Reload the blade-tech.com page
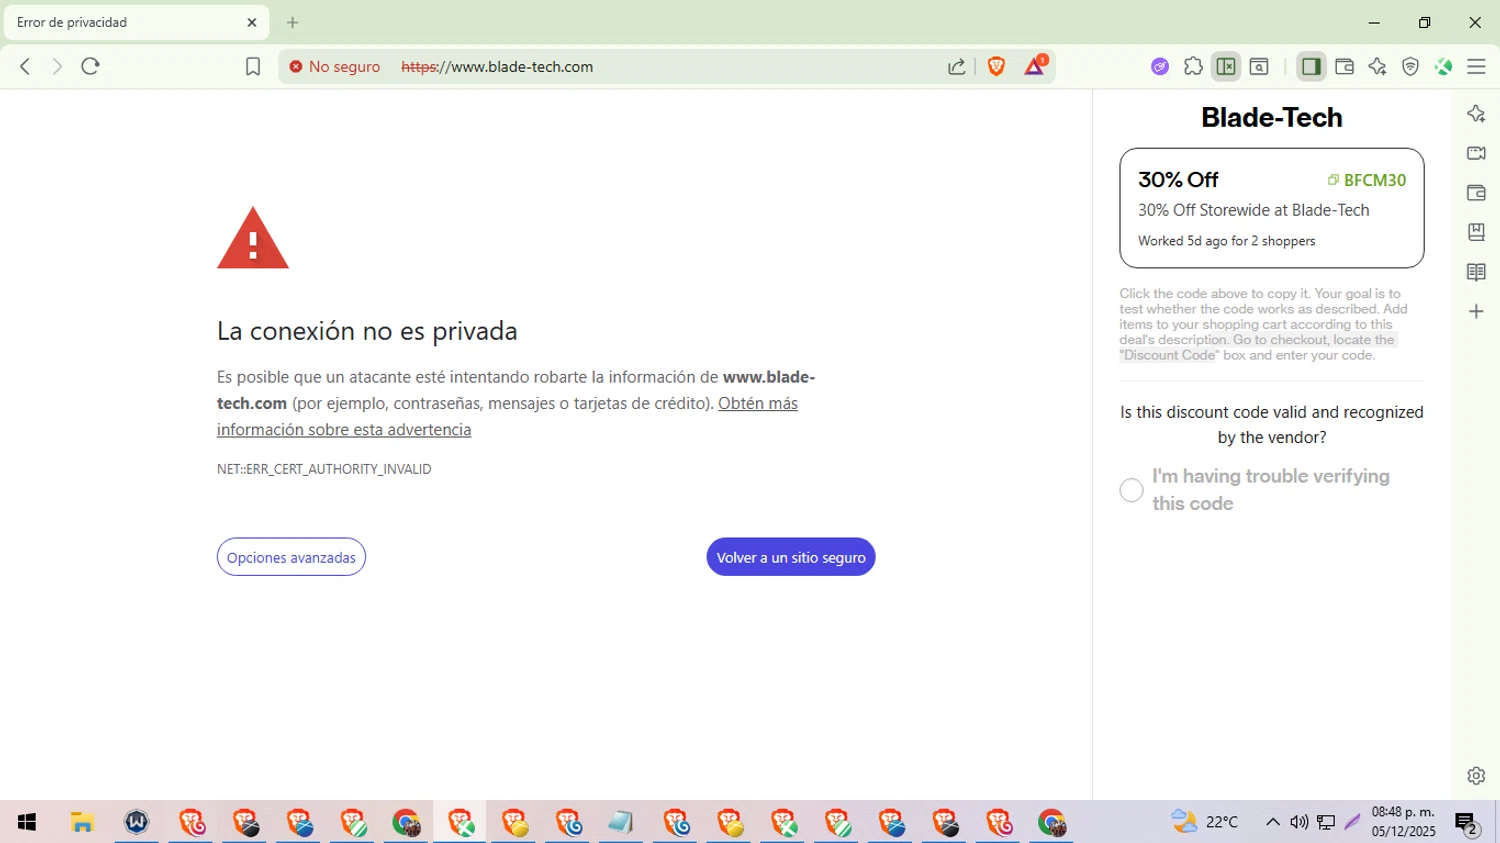 point(91,67)
